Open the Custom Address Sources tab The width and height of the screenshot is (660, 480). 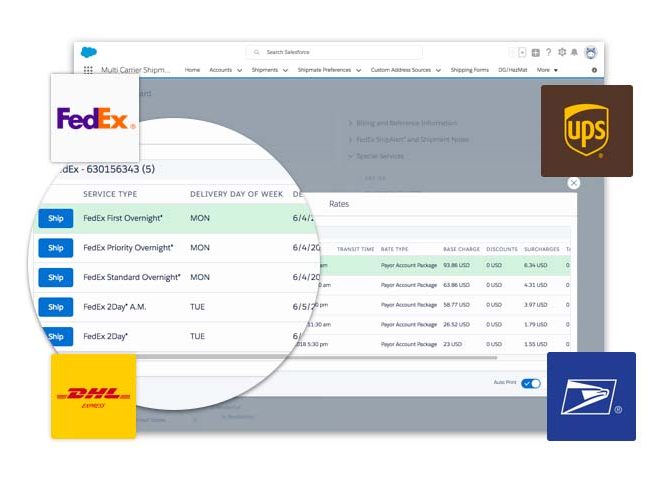coord(401,70)
